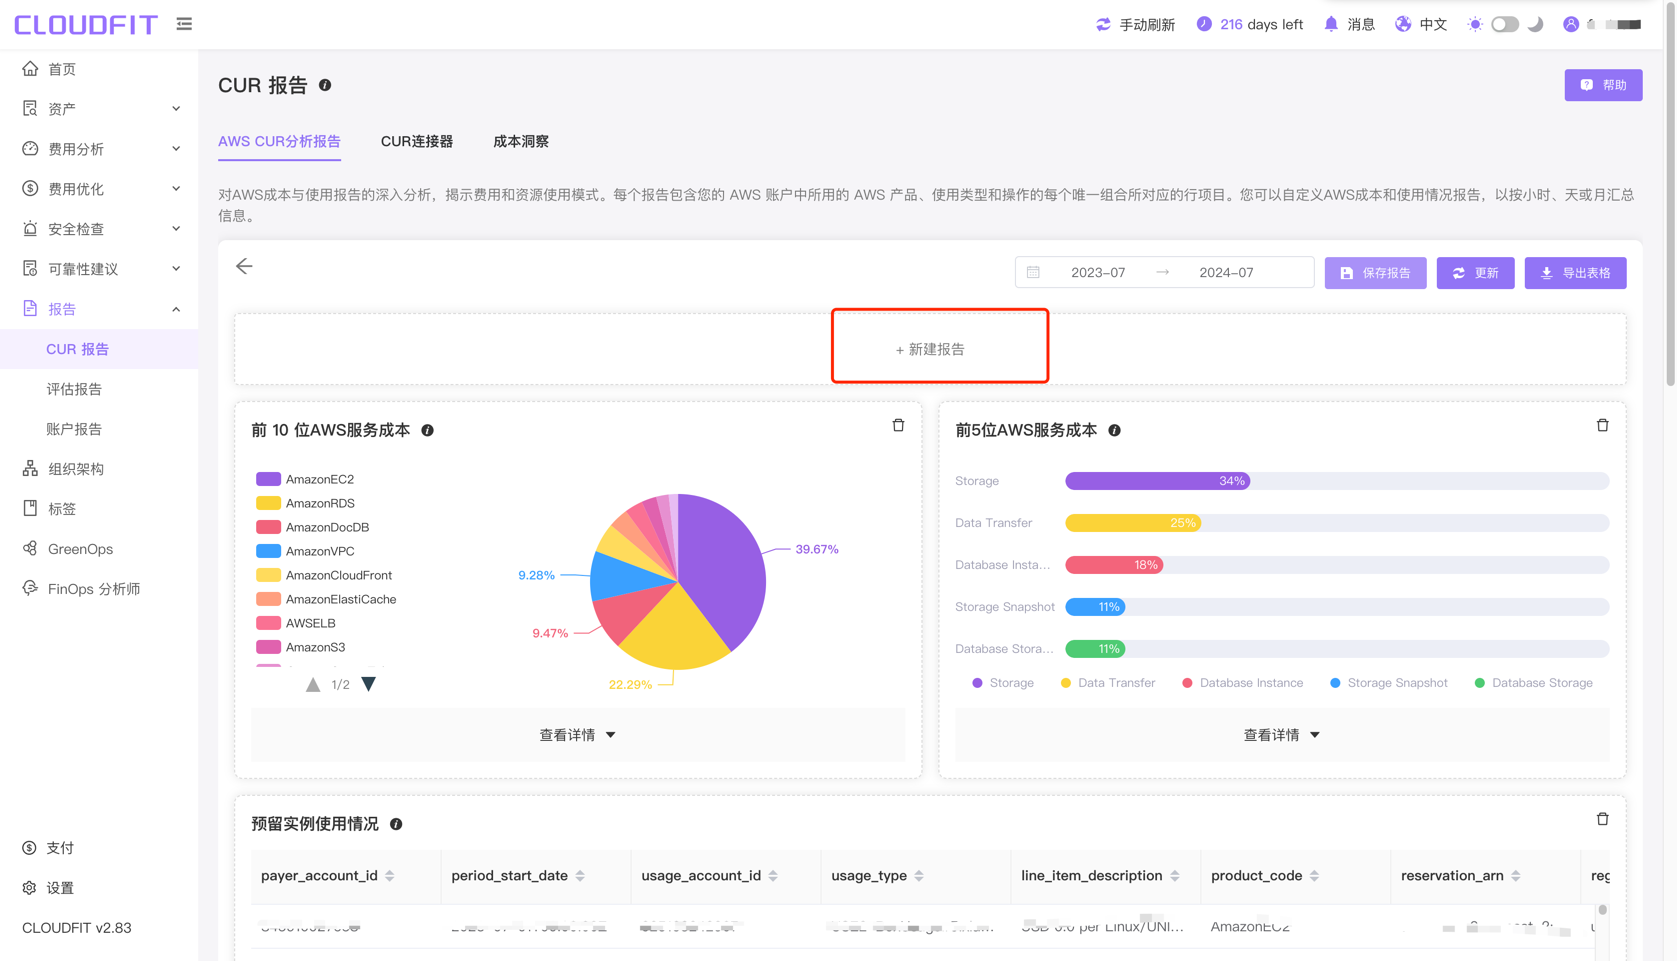This screenshot has height=961, width=1677.
Task: Sort by usage_type column
Action: click(x=919, y=876)
